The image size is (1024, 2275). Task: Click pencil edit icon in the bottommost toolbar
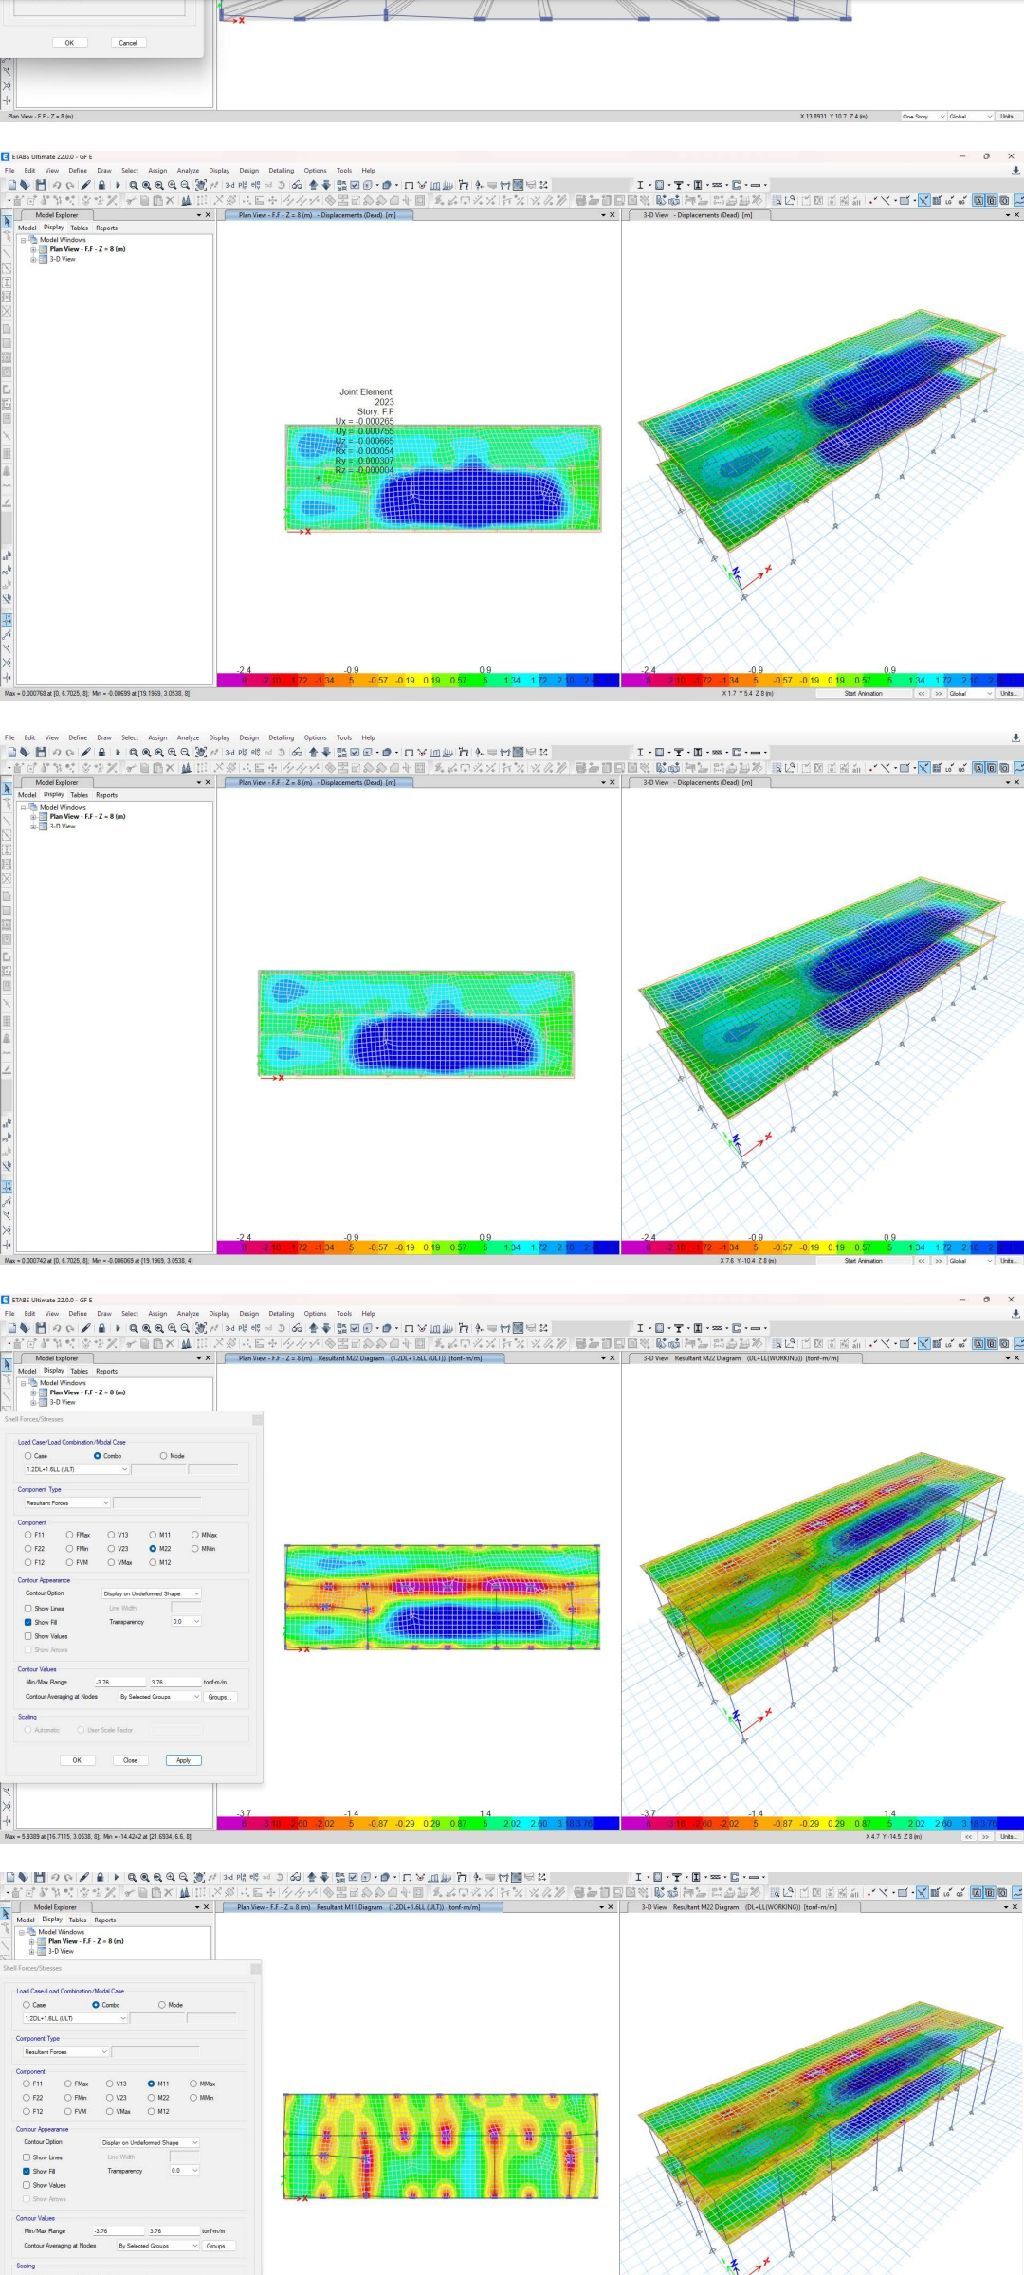click(x=85, y=1877)
